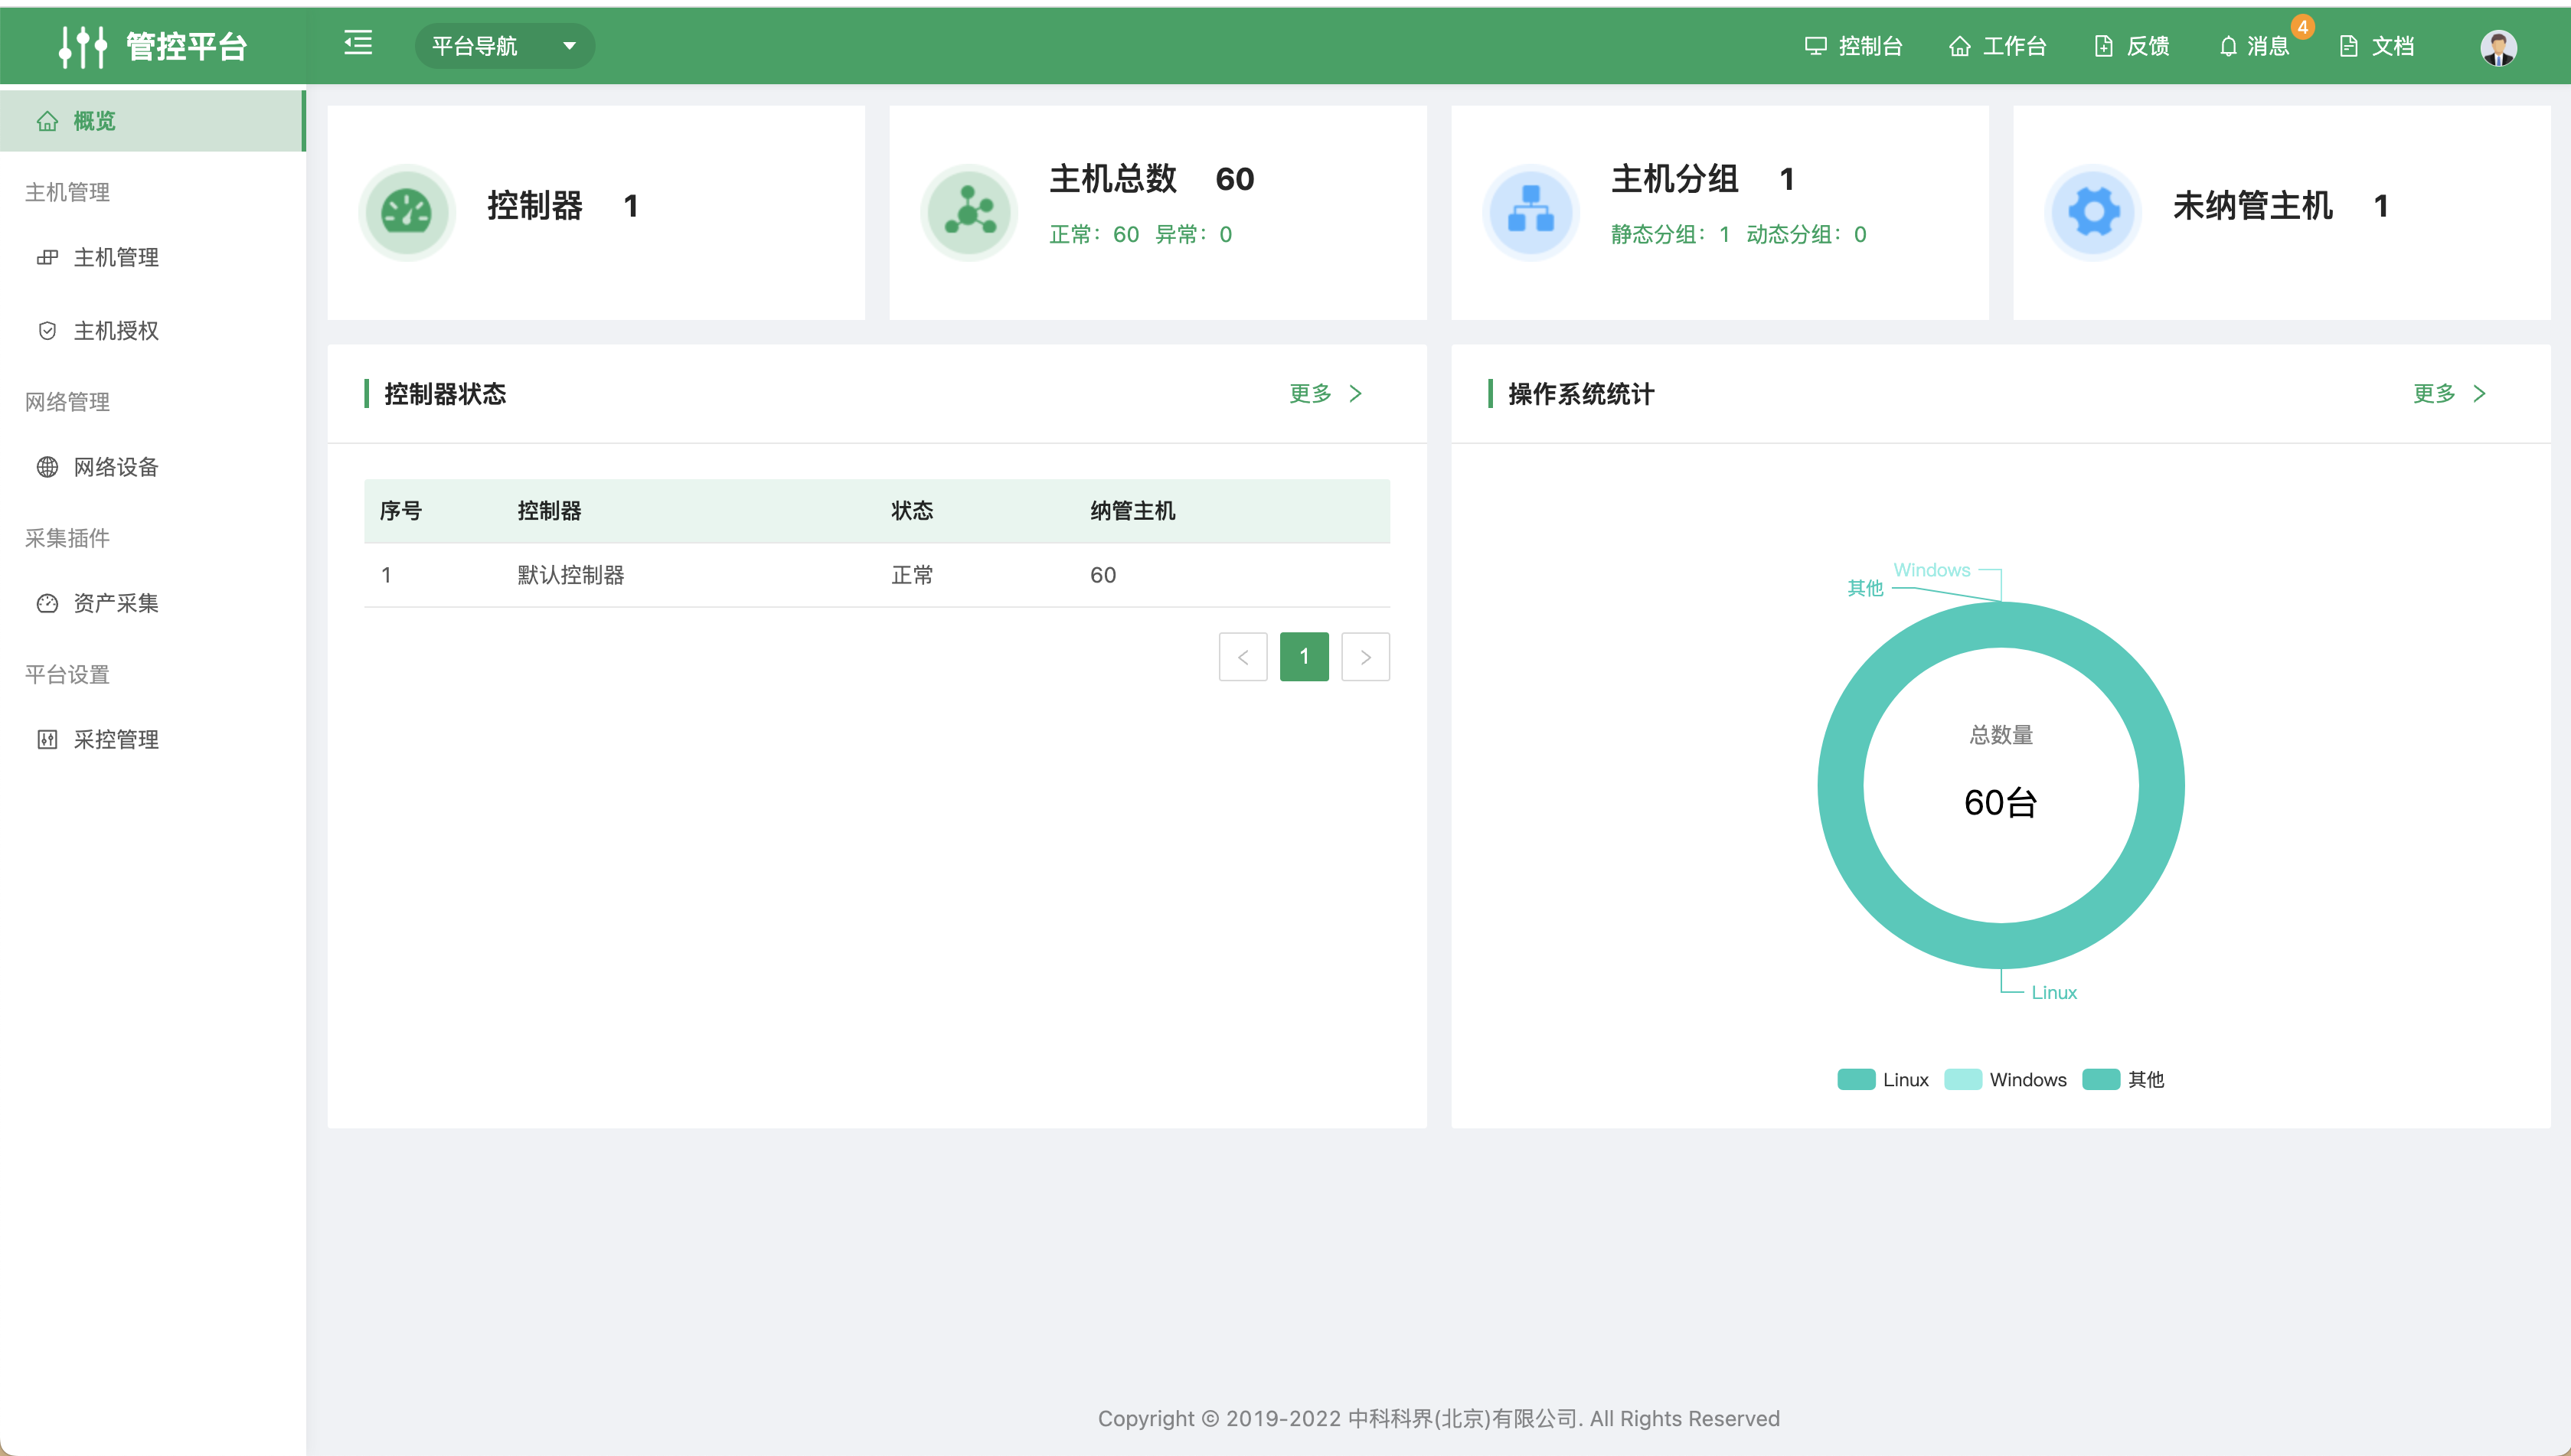Viewport: 2571px width, 1456px height.
Task: Open the 平台导航 dropdown
Action: pos(504,46)
